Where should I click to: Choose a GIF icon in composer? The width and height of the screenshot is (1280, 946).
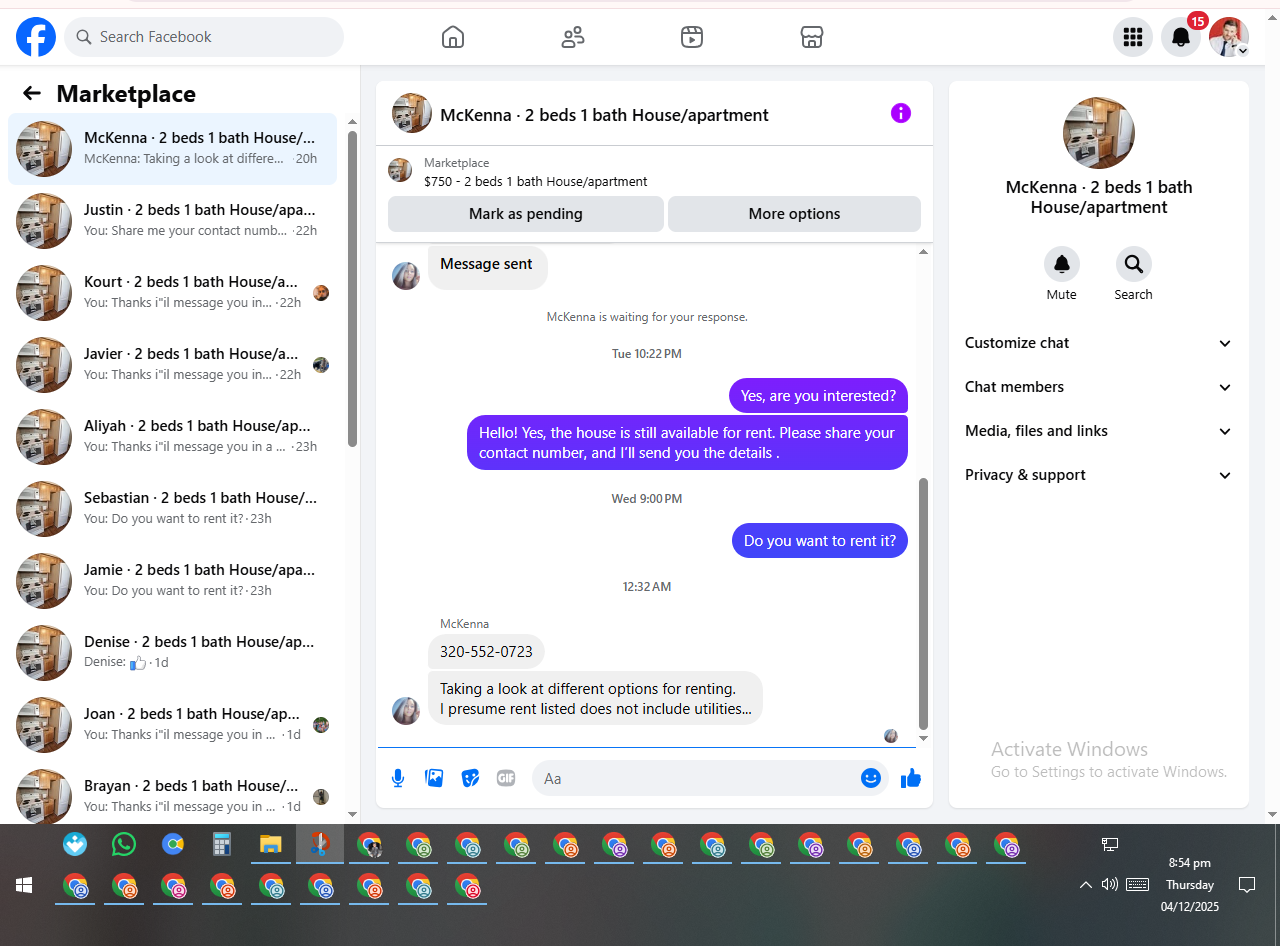point(506,778)
